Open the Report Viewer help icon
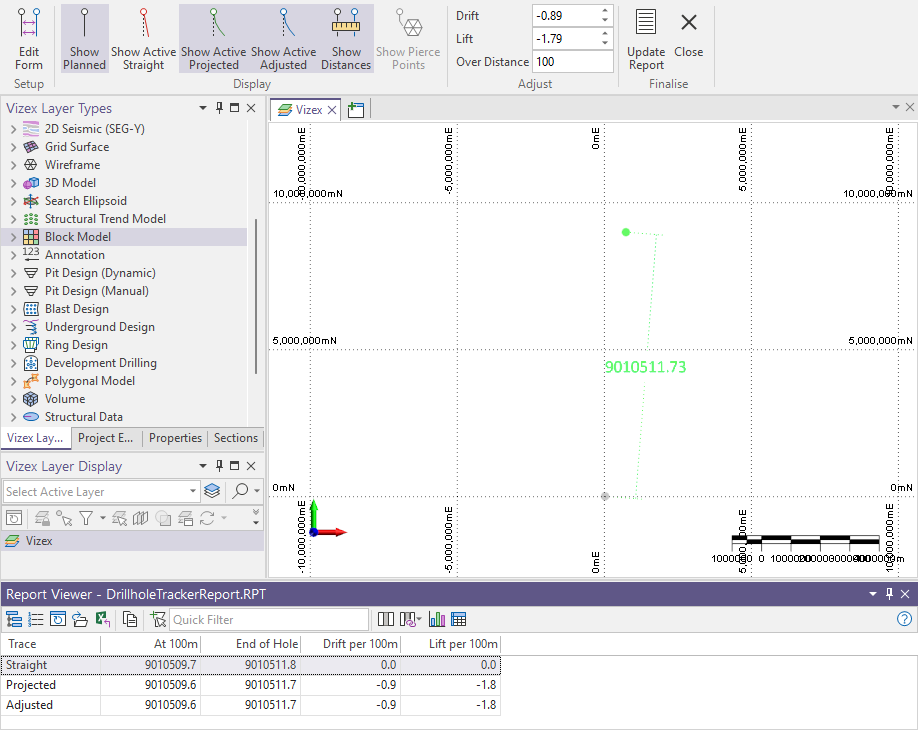The width and height of the screenshot is (918, 730). tap(905, 619)
